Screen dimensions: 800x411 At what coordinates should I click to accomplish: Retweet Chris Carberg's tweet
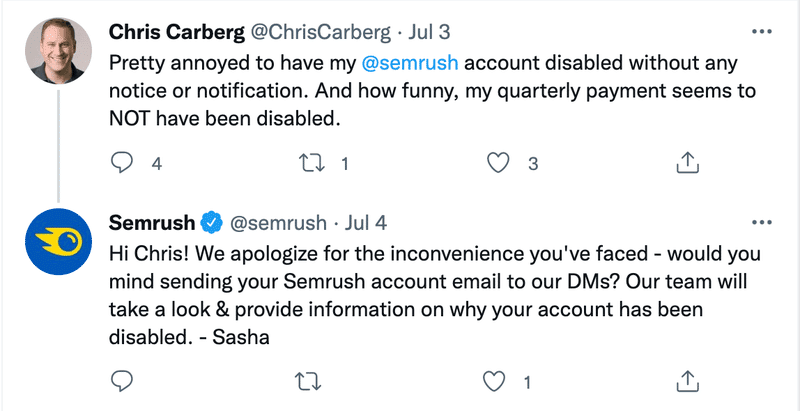[311, 164]
